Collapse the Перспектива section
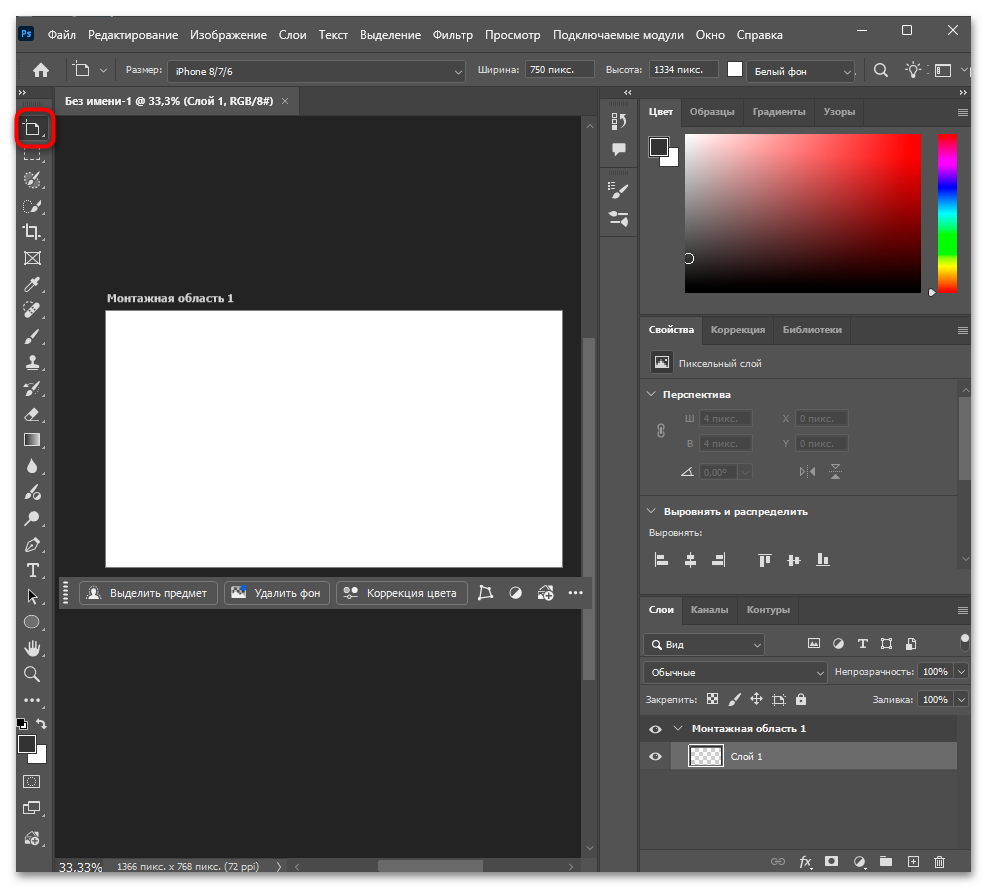987x888 pixels. coord(652,394)
